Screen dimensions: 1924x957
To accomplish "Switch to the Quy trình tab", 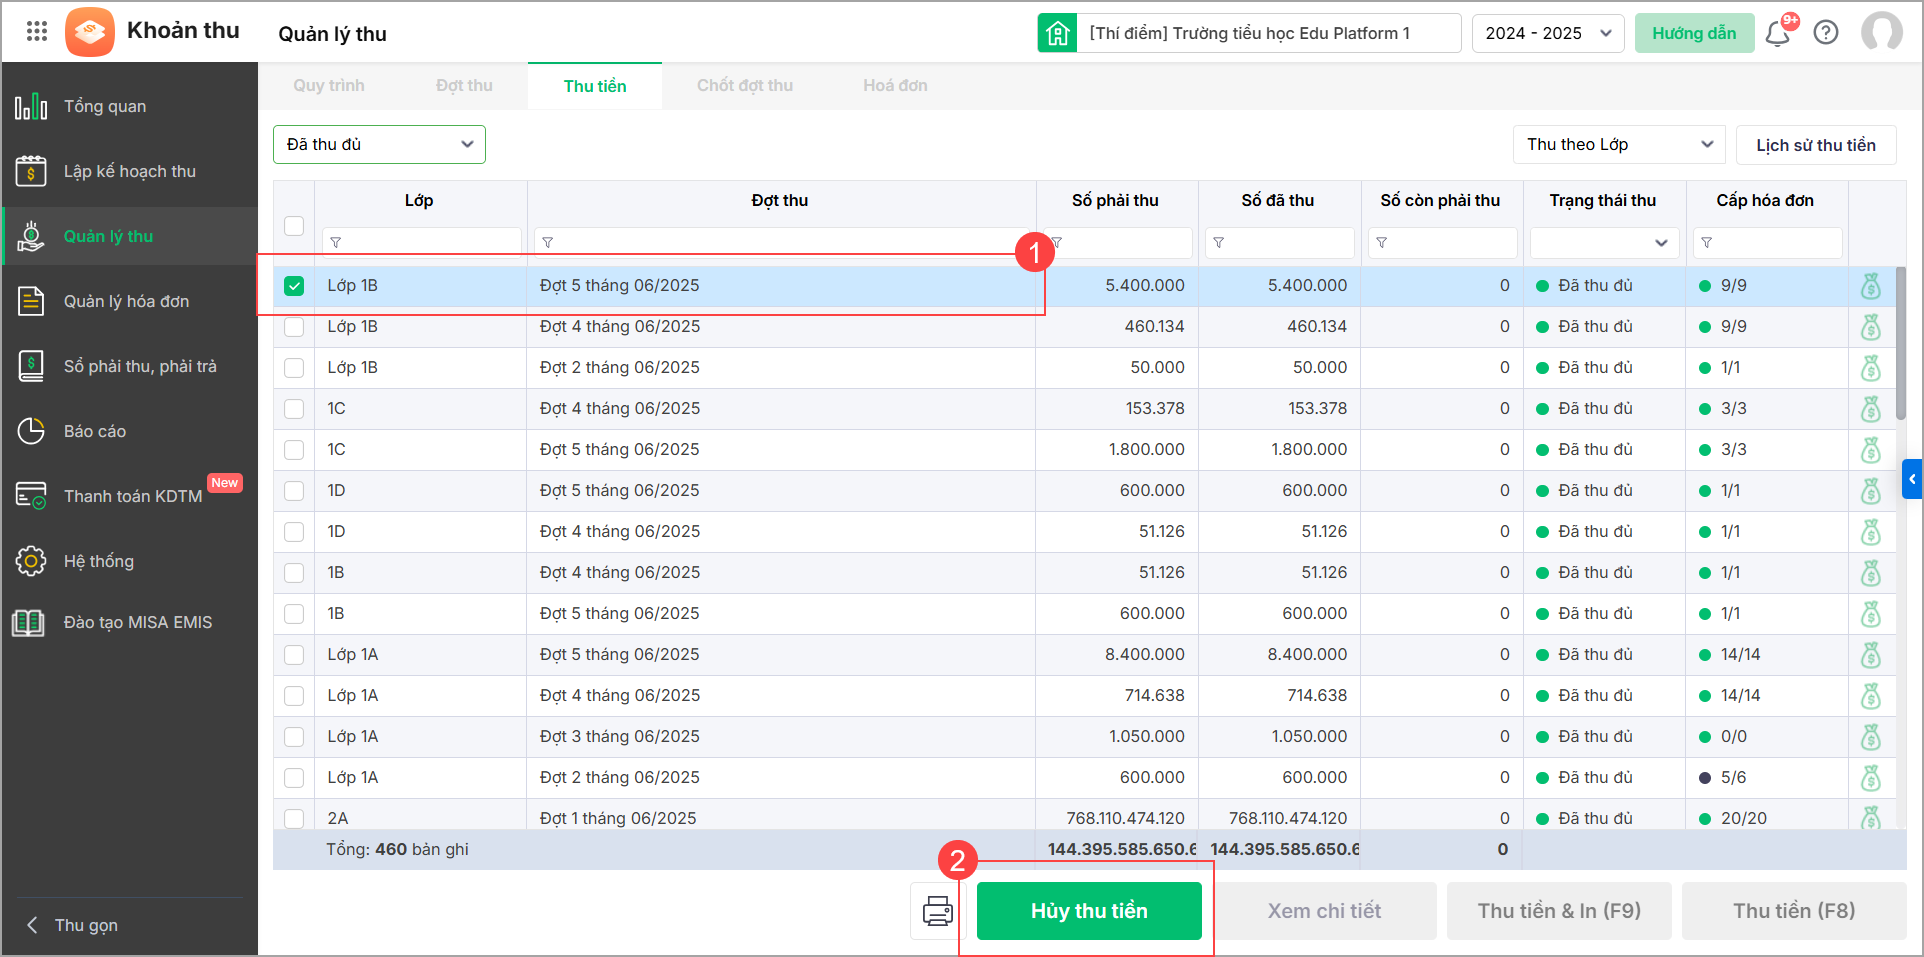I will pyautogui.click(x=329, y=86).
